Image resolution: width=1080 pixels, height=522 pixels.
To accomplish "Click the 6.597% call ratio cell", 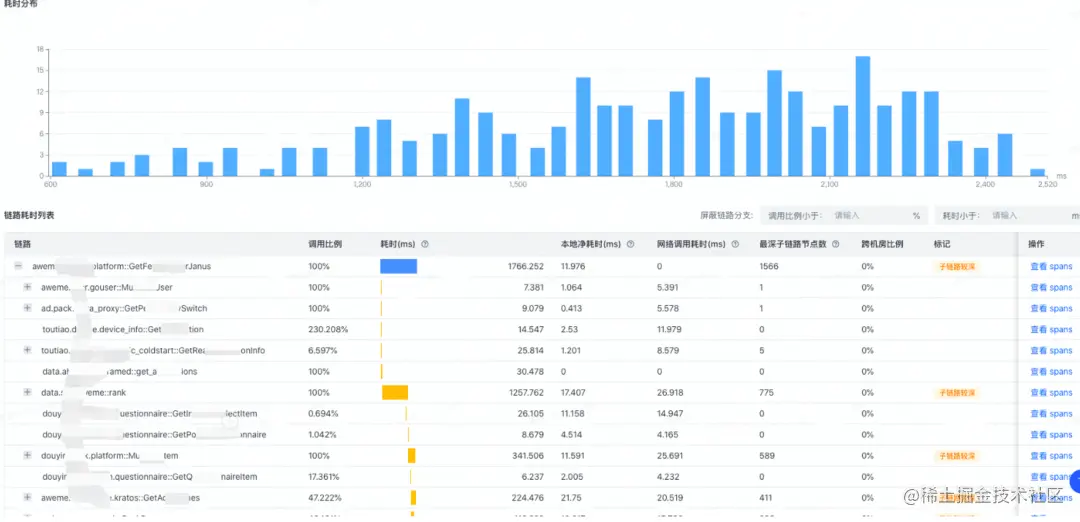I will [323, 351].
